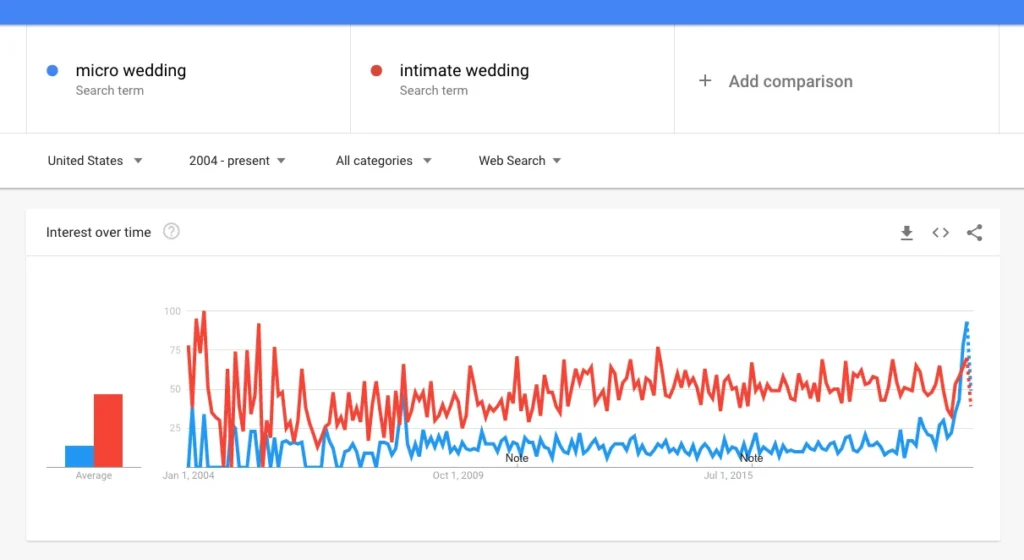1024x560 pixels.
Task: Share the Interest over time chart
Action: pyautogui.click(x=974, y=233)
